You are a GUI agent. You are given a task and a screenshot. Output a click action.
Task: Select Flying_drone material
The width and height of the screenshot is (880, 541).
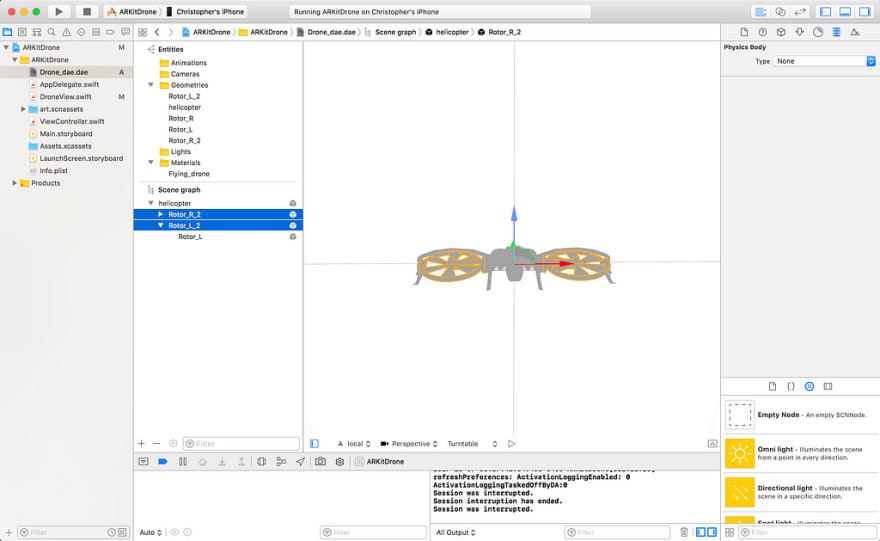189,173
